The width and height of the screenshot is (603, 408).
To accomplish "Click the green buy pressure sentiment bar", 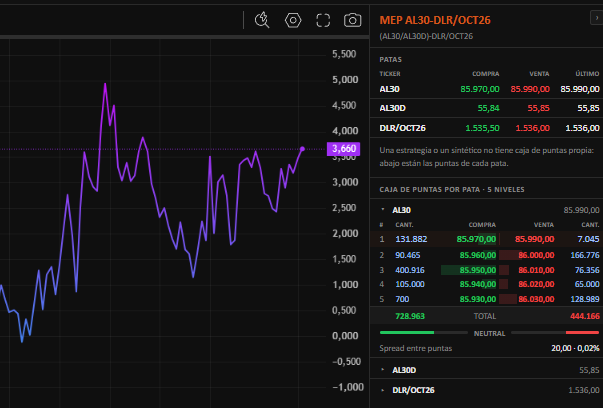I will coord(407,333).
